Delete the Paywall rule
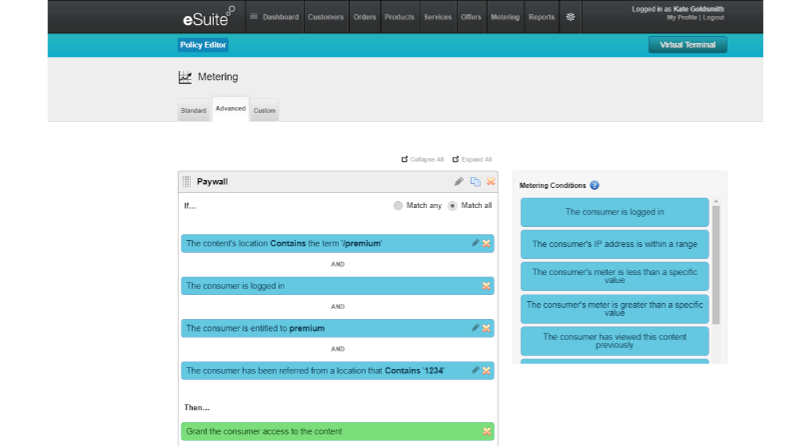The width and height of the screenshot is (811, 446). tap(489, 181)
